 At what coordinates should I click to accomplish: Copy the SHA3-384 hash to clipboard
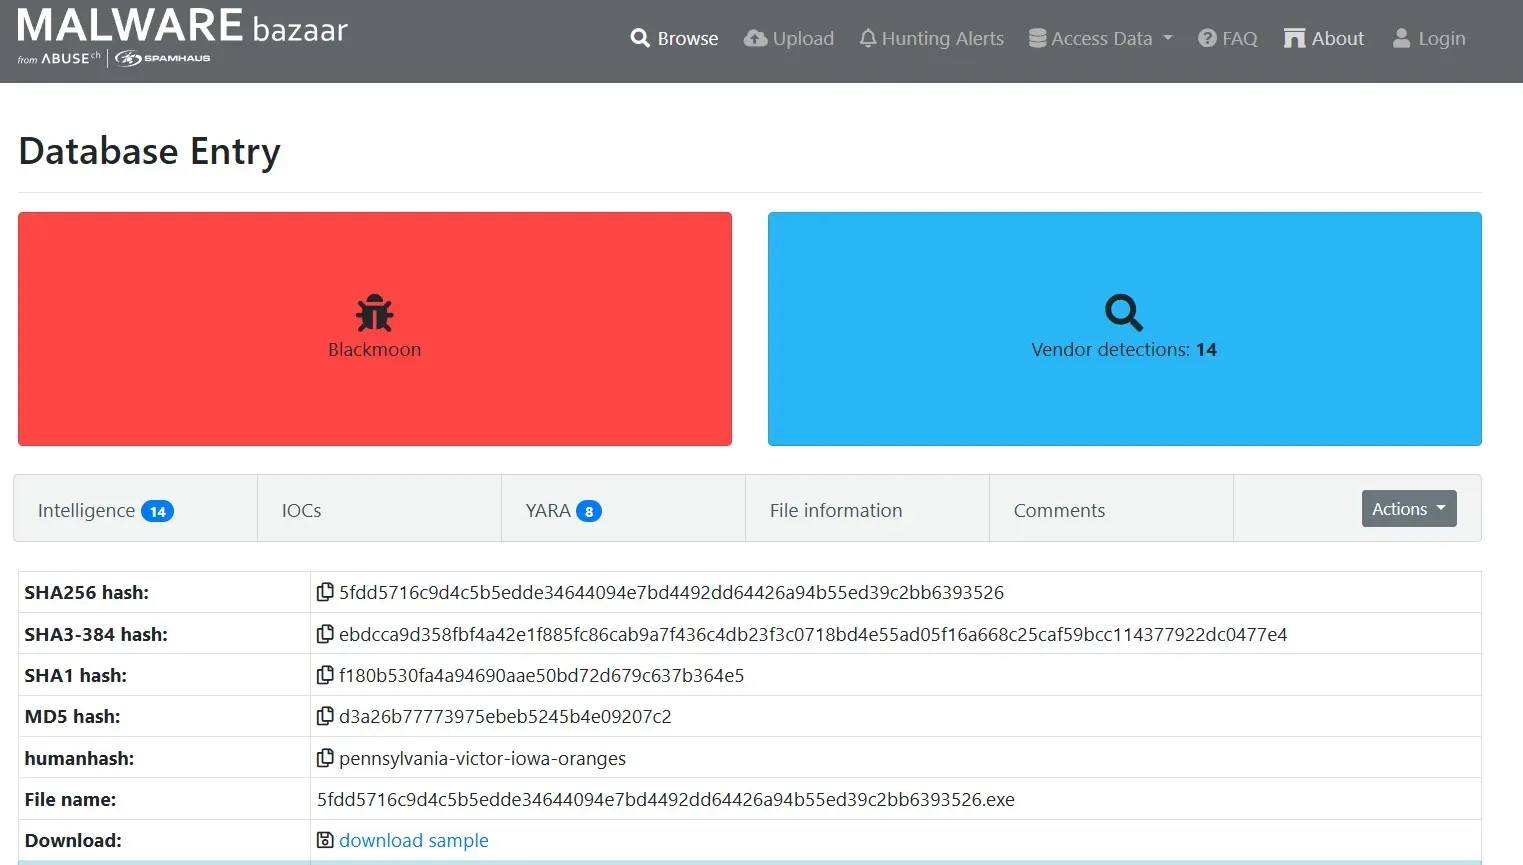point(325,634)
